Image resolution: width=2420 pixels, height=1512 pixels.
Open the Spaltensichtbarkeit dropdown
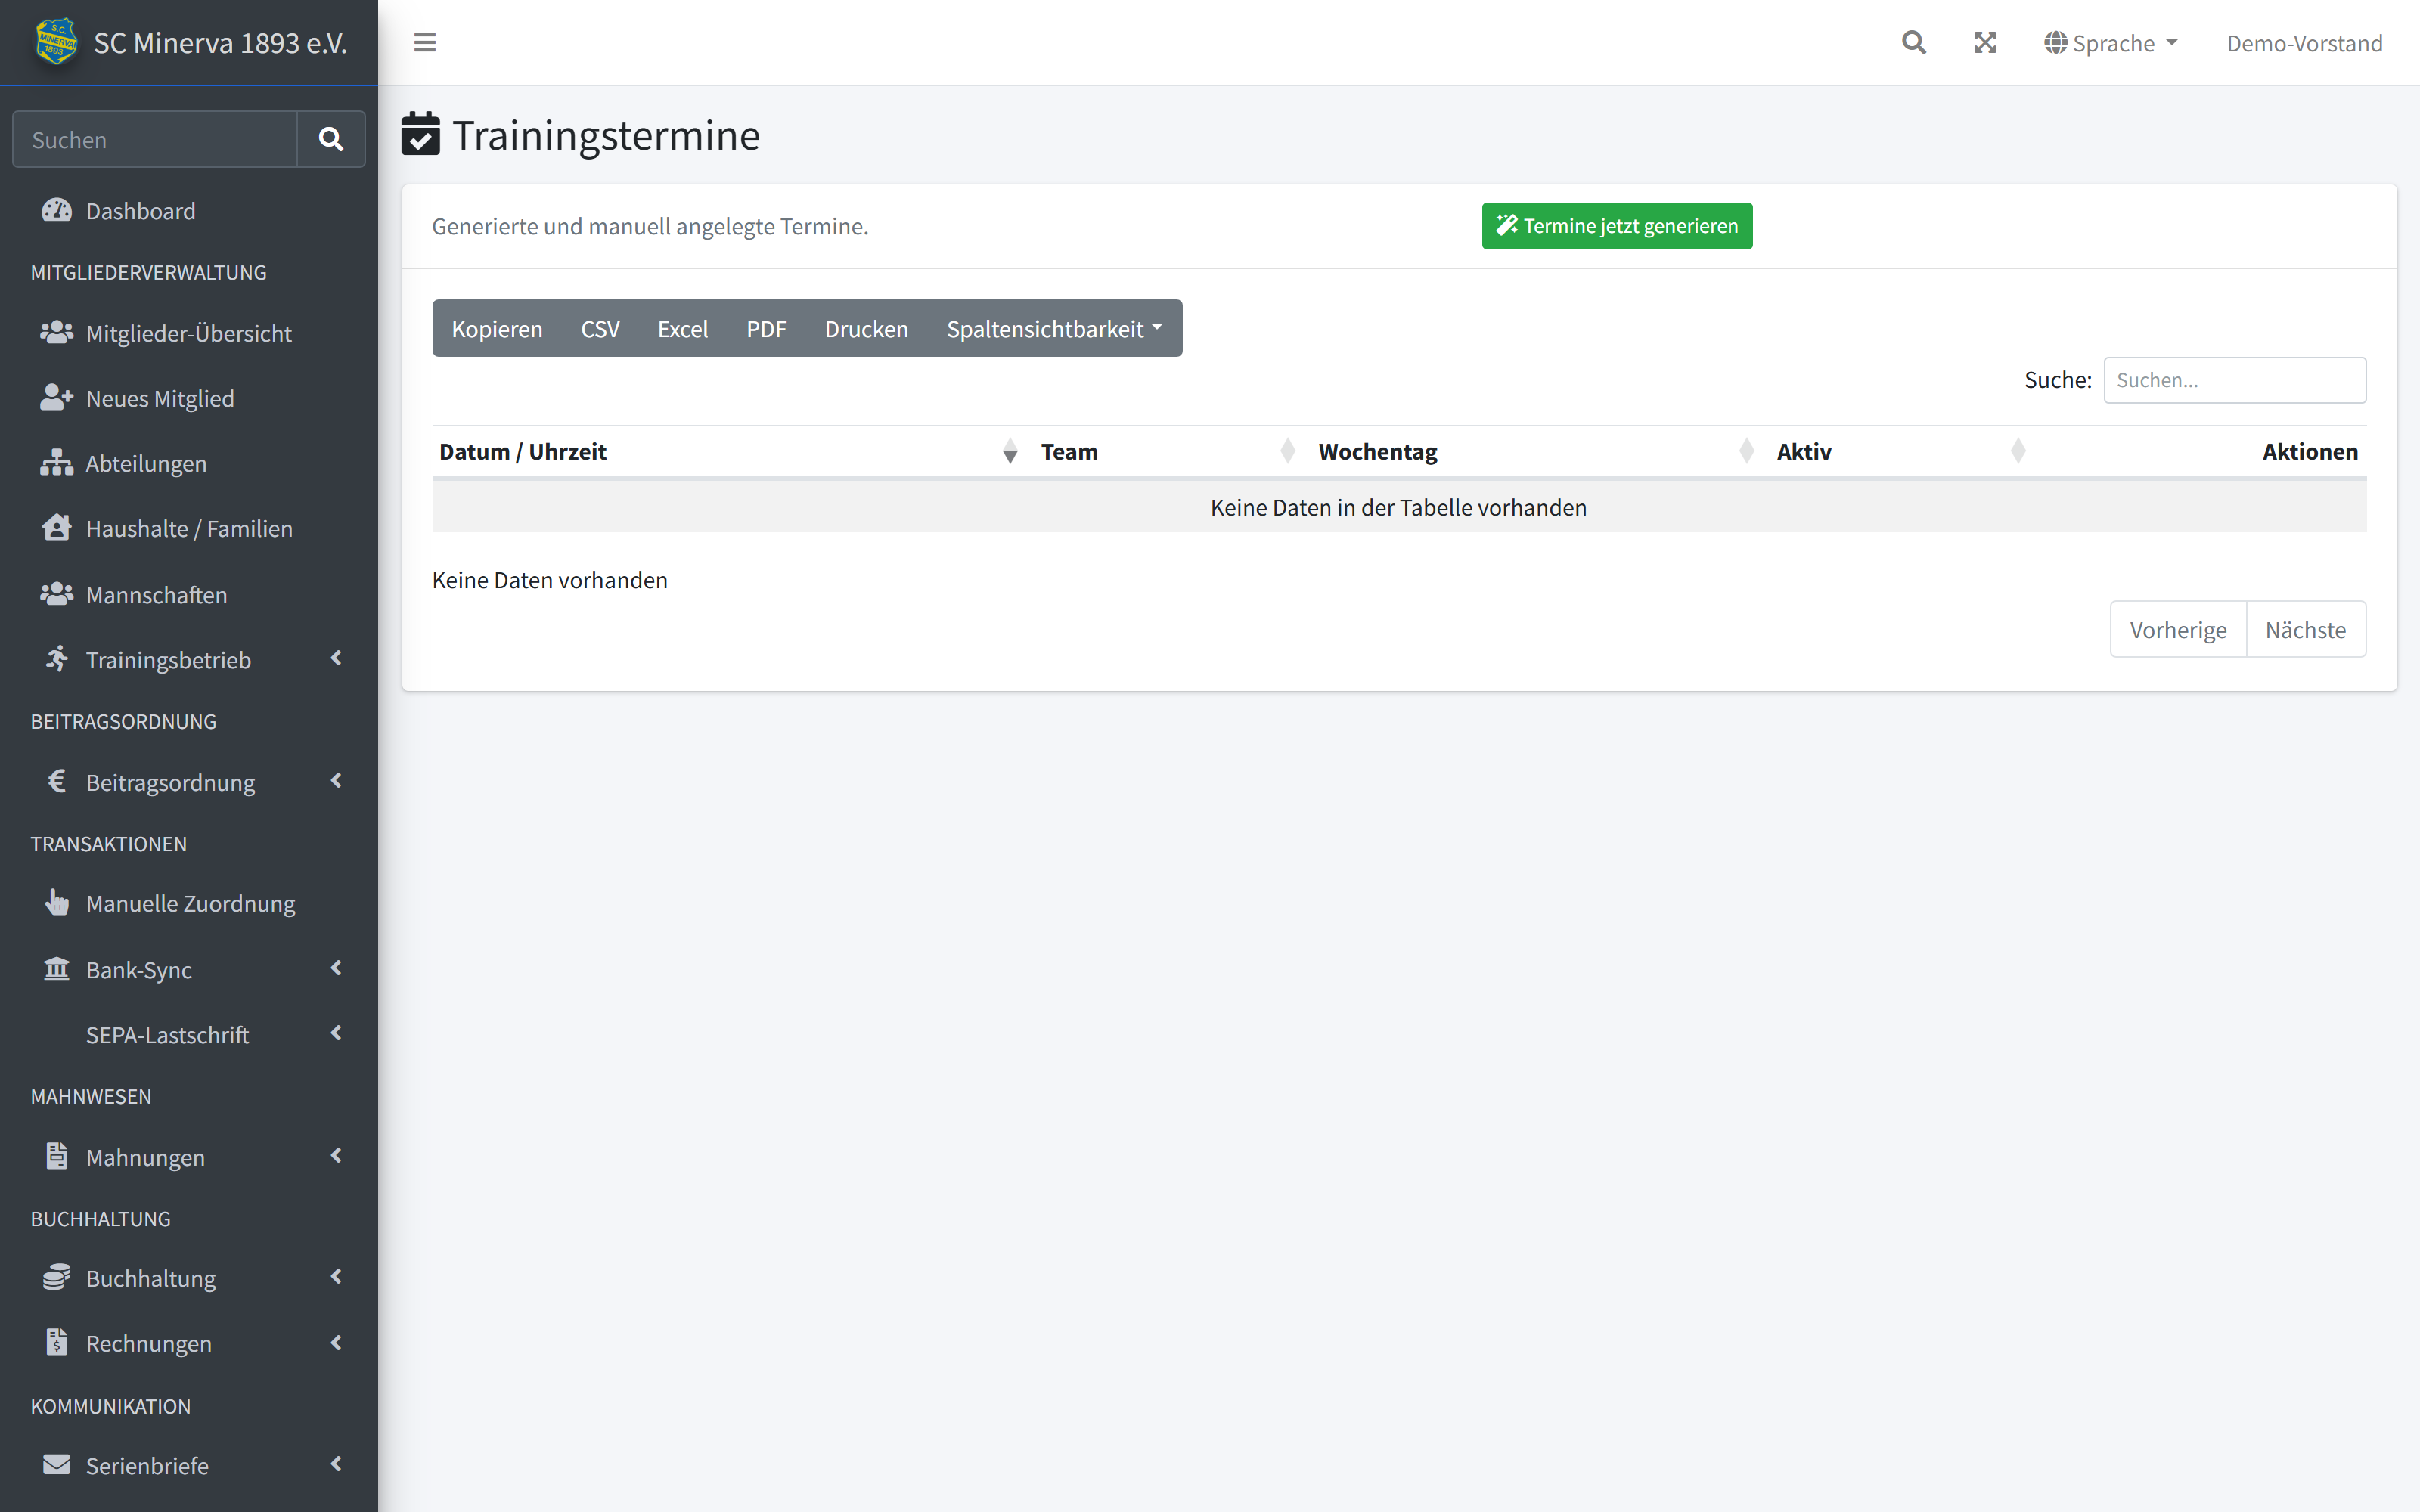coord(1054,328)
